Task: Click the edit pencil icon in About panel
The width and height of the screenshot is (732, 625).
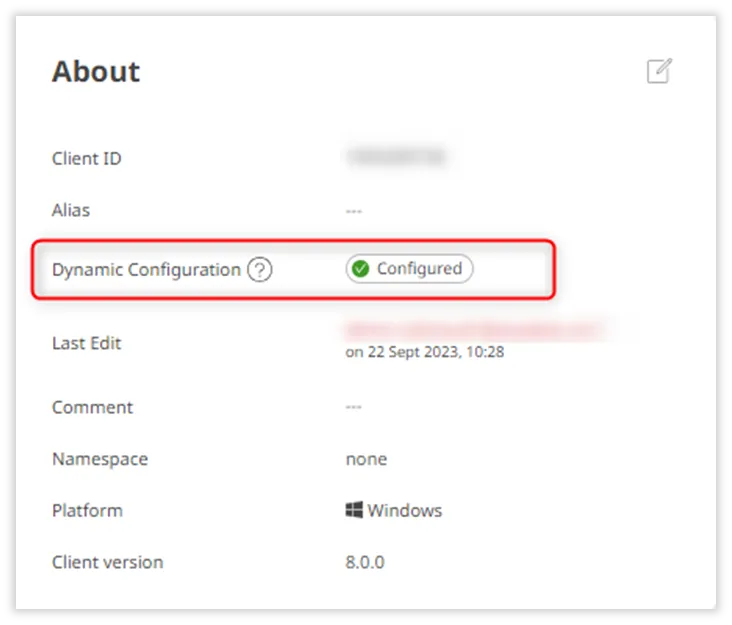Action: point(659,71)
